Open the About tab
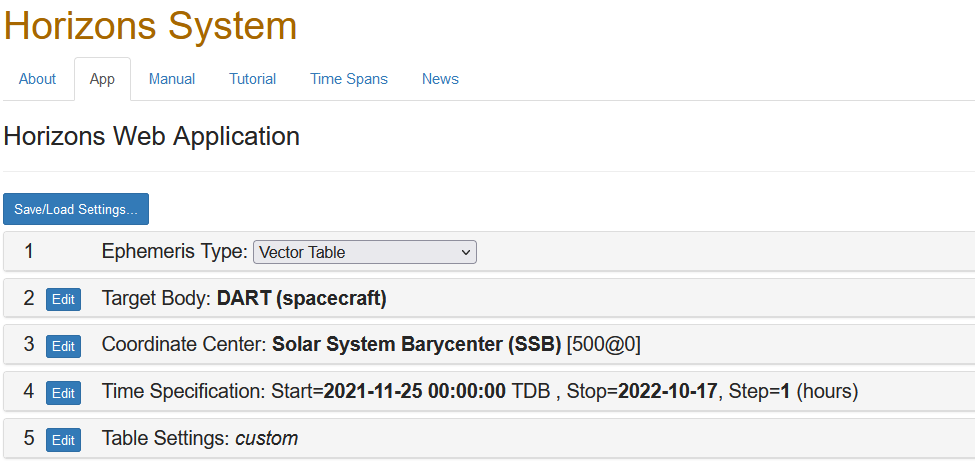 (x=37, y=79)
